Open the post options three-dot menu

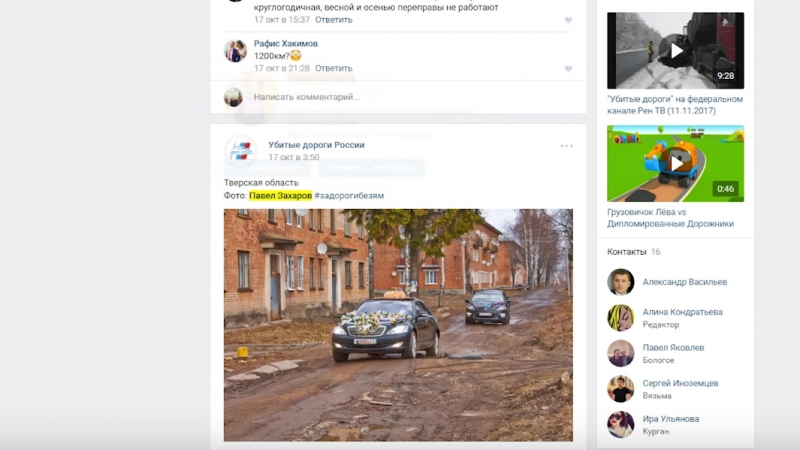[566, 146]
